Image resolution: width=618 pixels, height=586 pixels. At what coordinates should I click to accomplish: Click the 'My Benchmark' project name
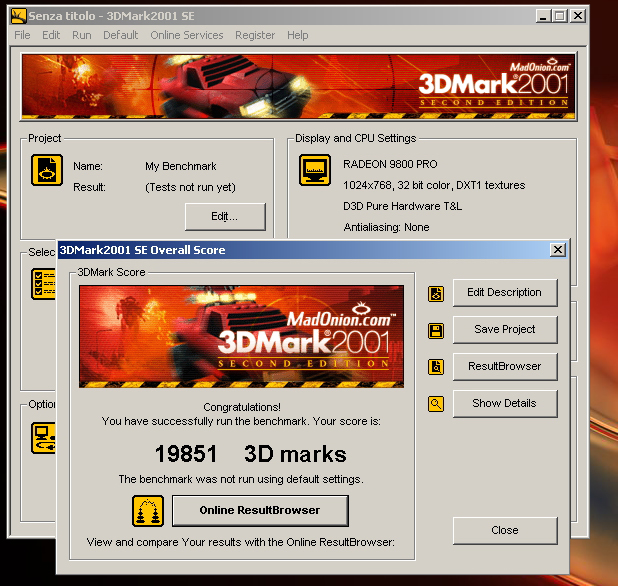coord(181,166)
